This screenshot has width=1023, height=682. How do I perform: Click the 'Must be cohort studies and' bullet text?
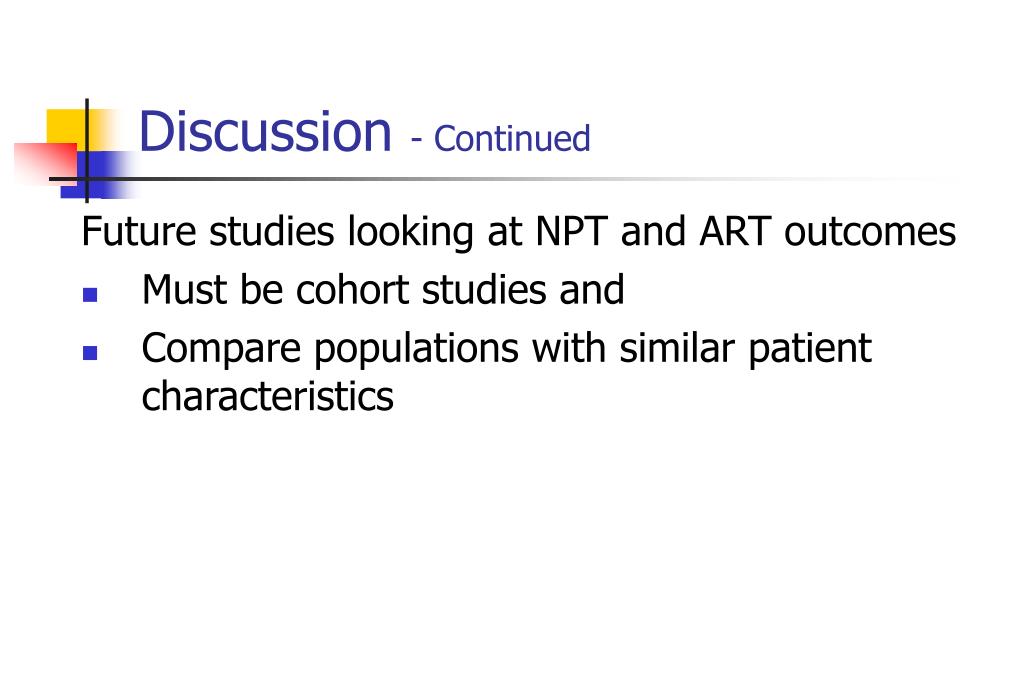tap(383, 290)
